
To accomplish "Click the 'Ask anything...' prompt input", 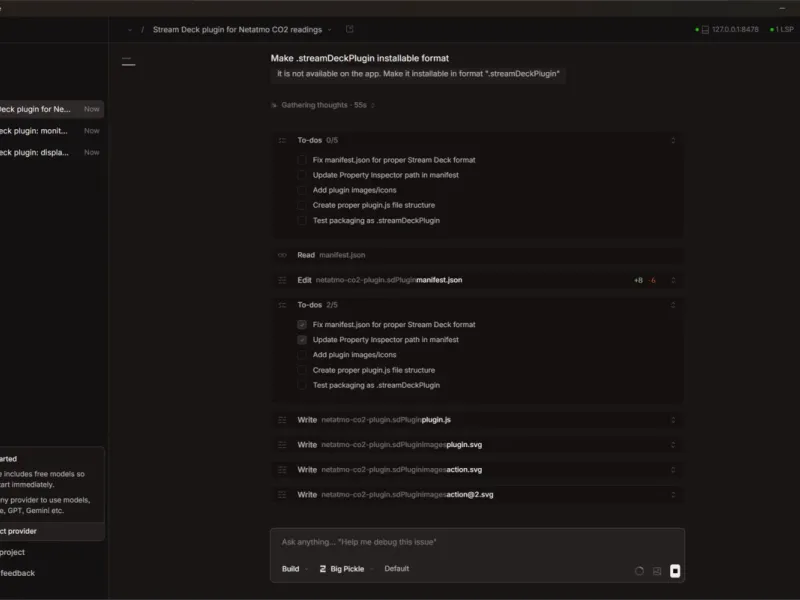I will point(477,542).
